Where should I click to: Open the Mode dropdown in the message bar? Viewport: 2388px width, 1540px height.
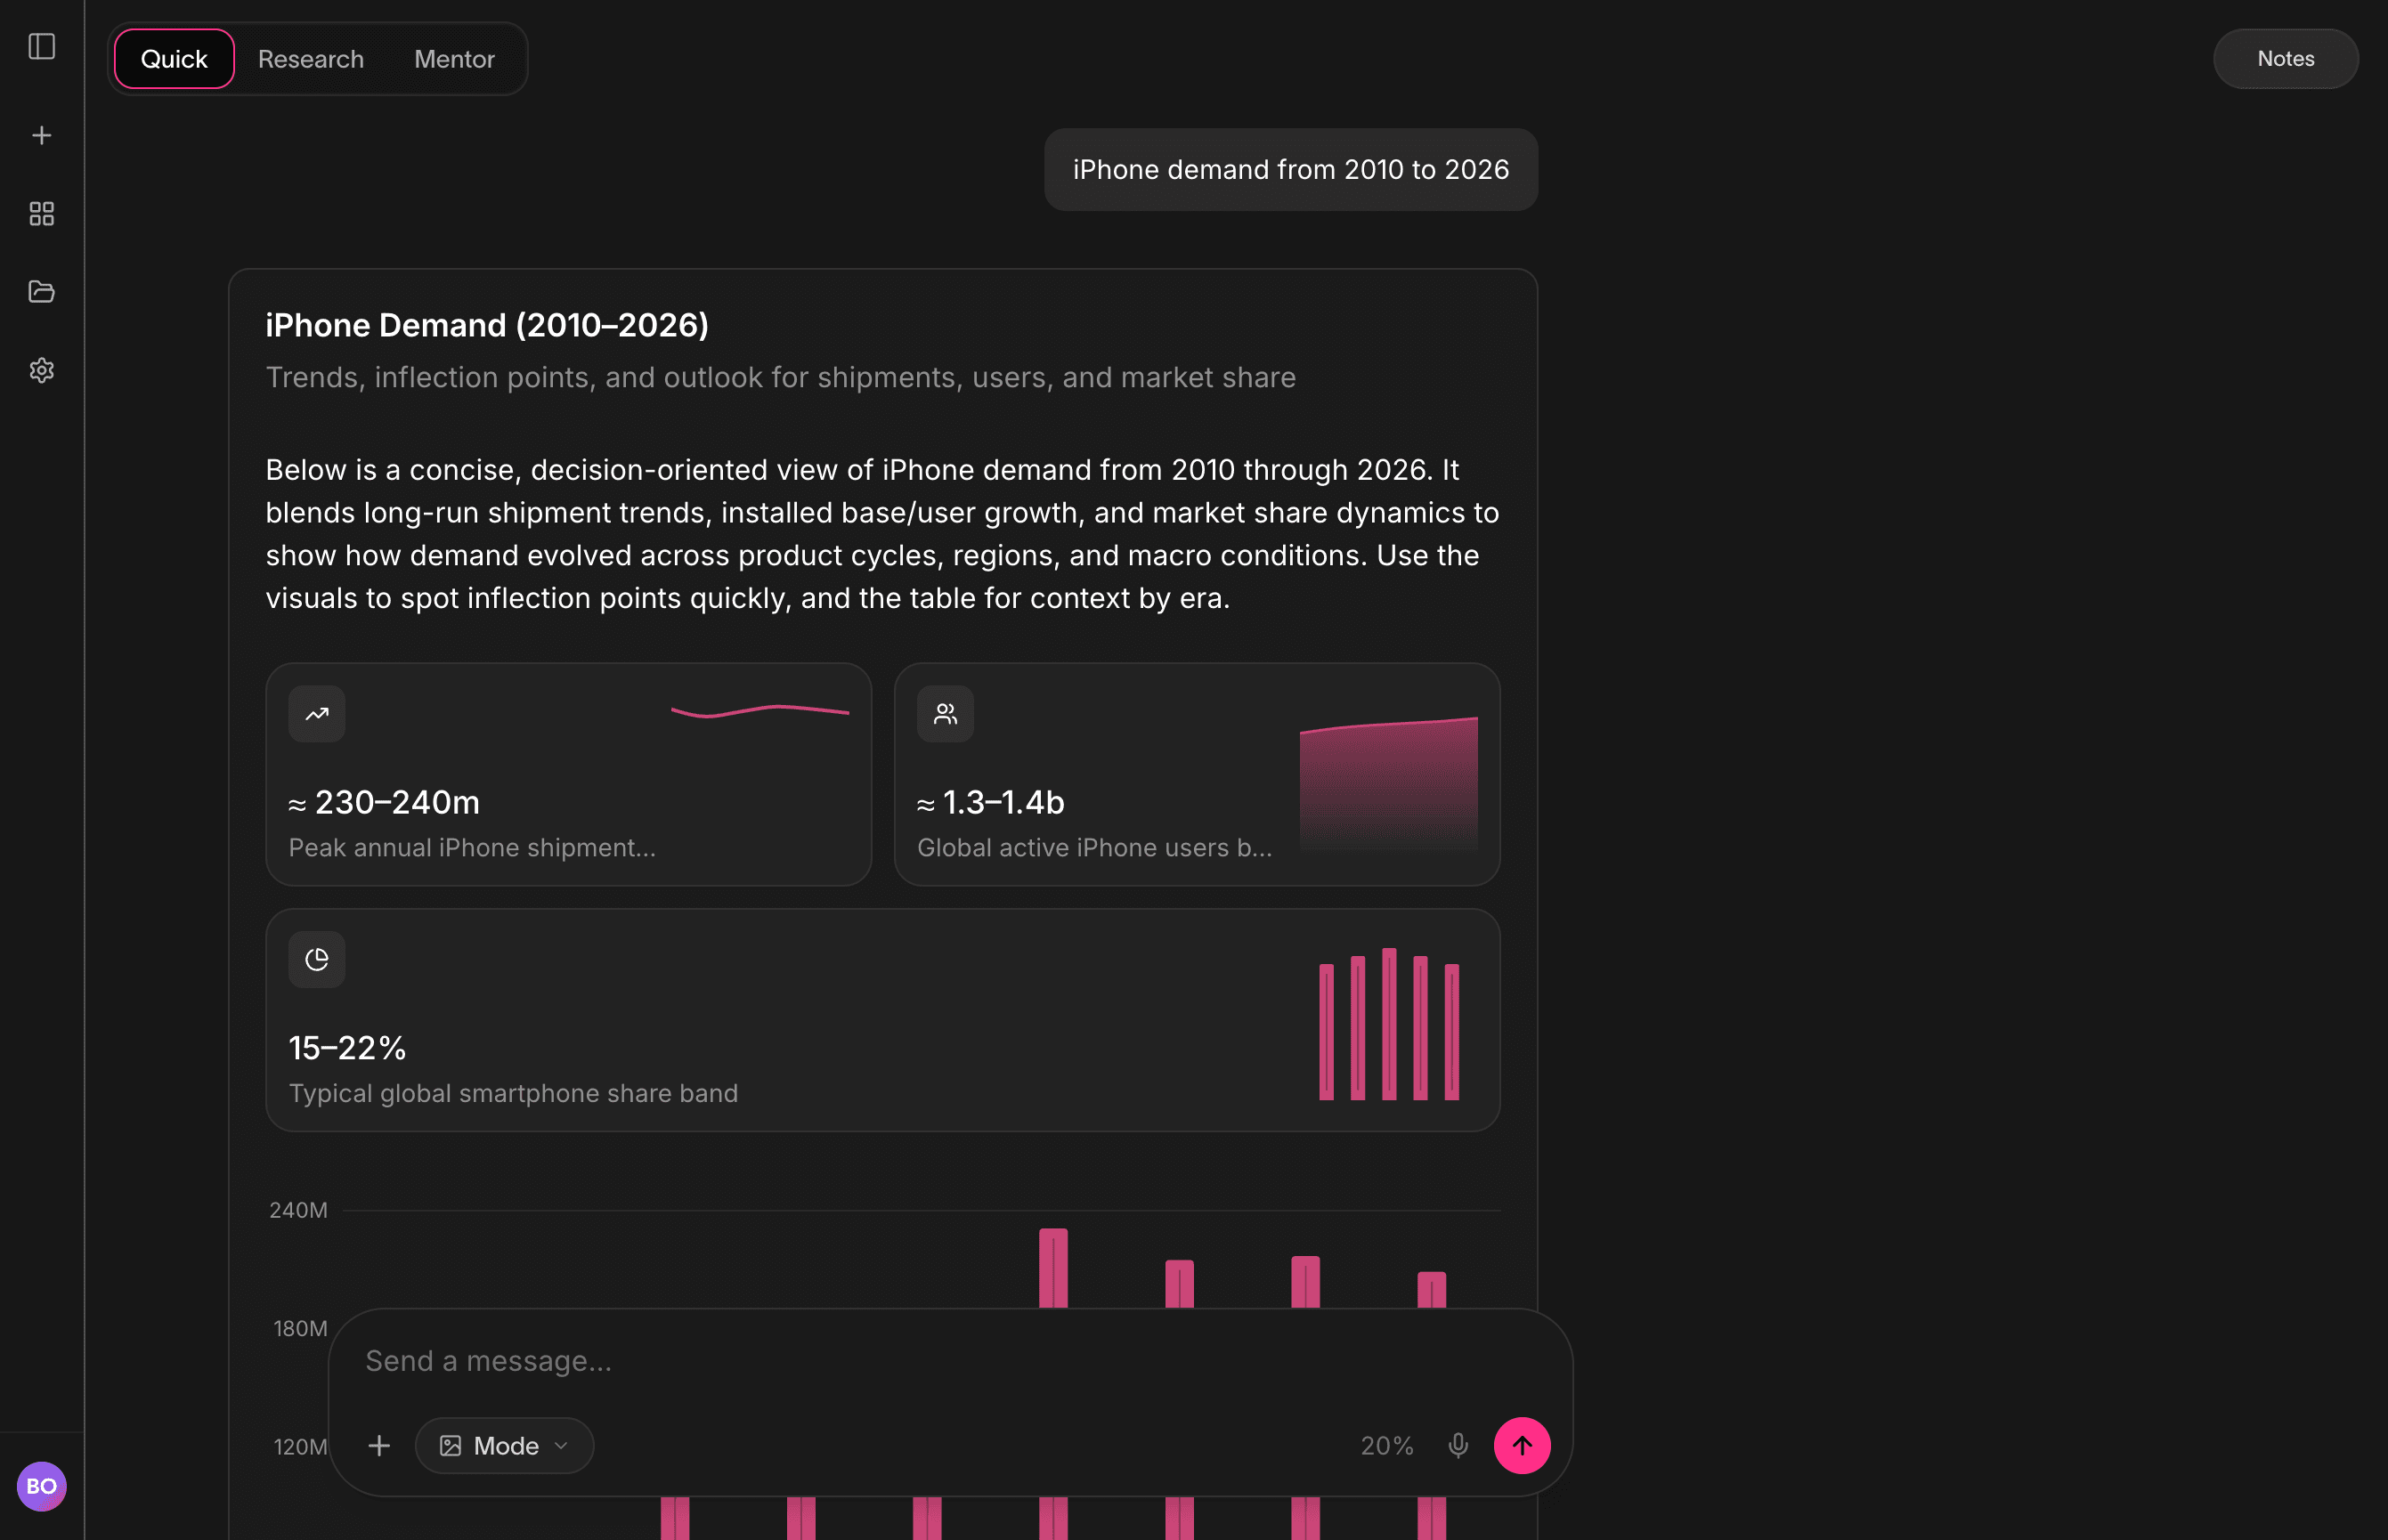tap(504, 1445)
